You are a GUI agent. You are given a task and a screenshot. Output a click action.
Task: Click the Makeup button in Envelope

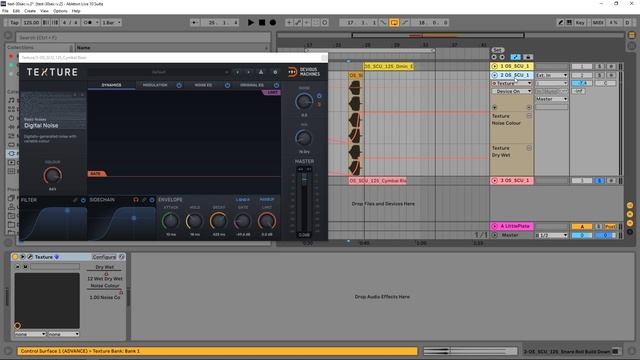[x=267, y=200]
